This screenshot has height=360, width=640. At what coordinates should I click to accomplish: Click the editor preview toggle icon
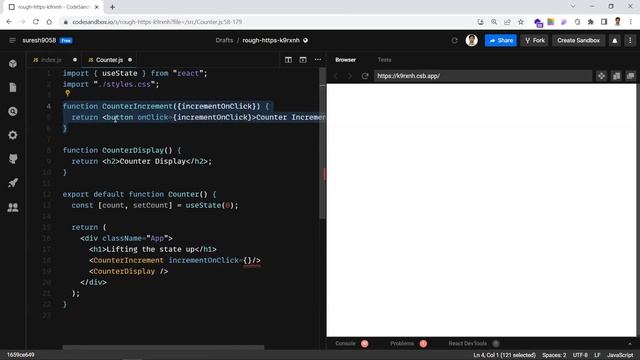pos(303,60)
